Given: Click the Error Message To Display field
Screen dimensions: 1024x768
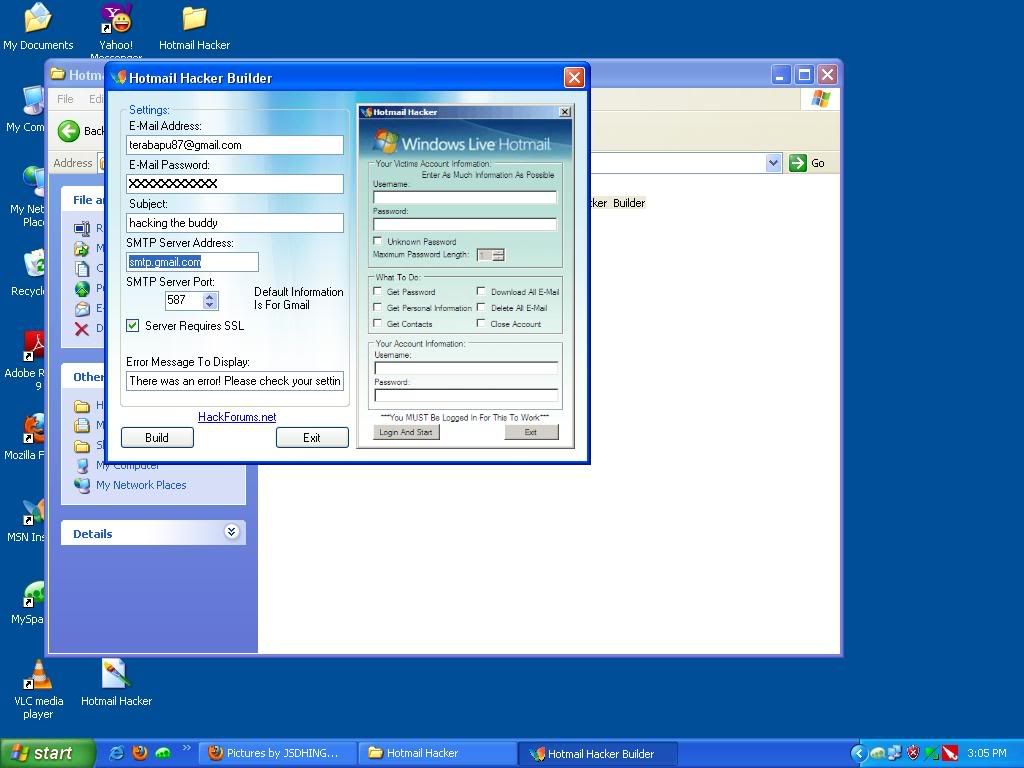Looking at the screenshot, I should pyautogui.click(x=234, y=381).
